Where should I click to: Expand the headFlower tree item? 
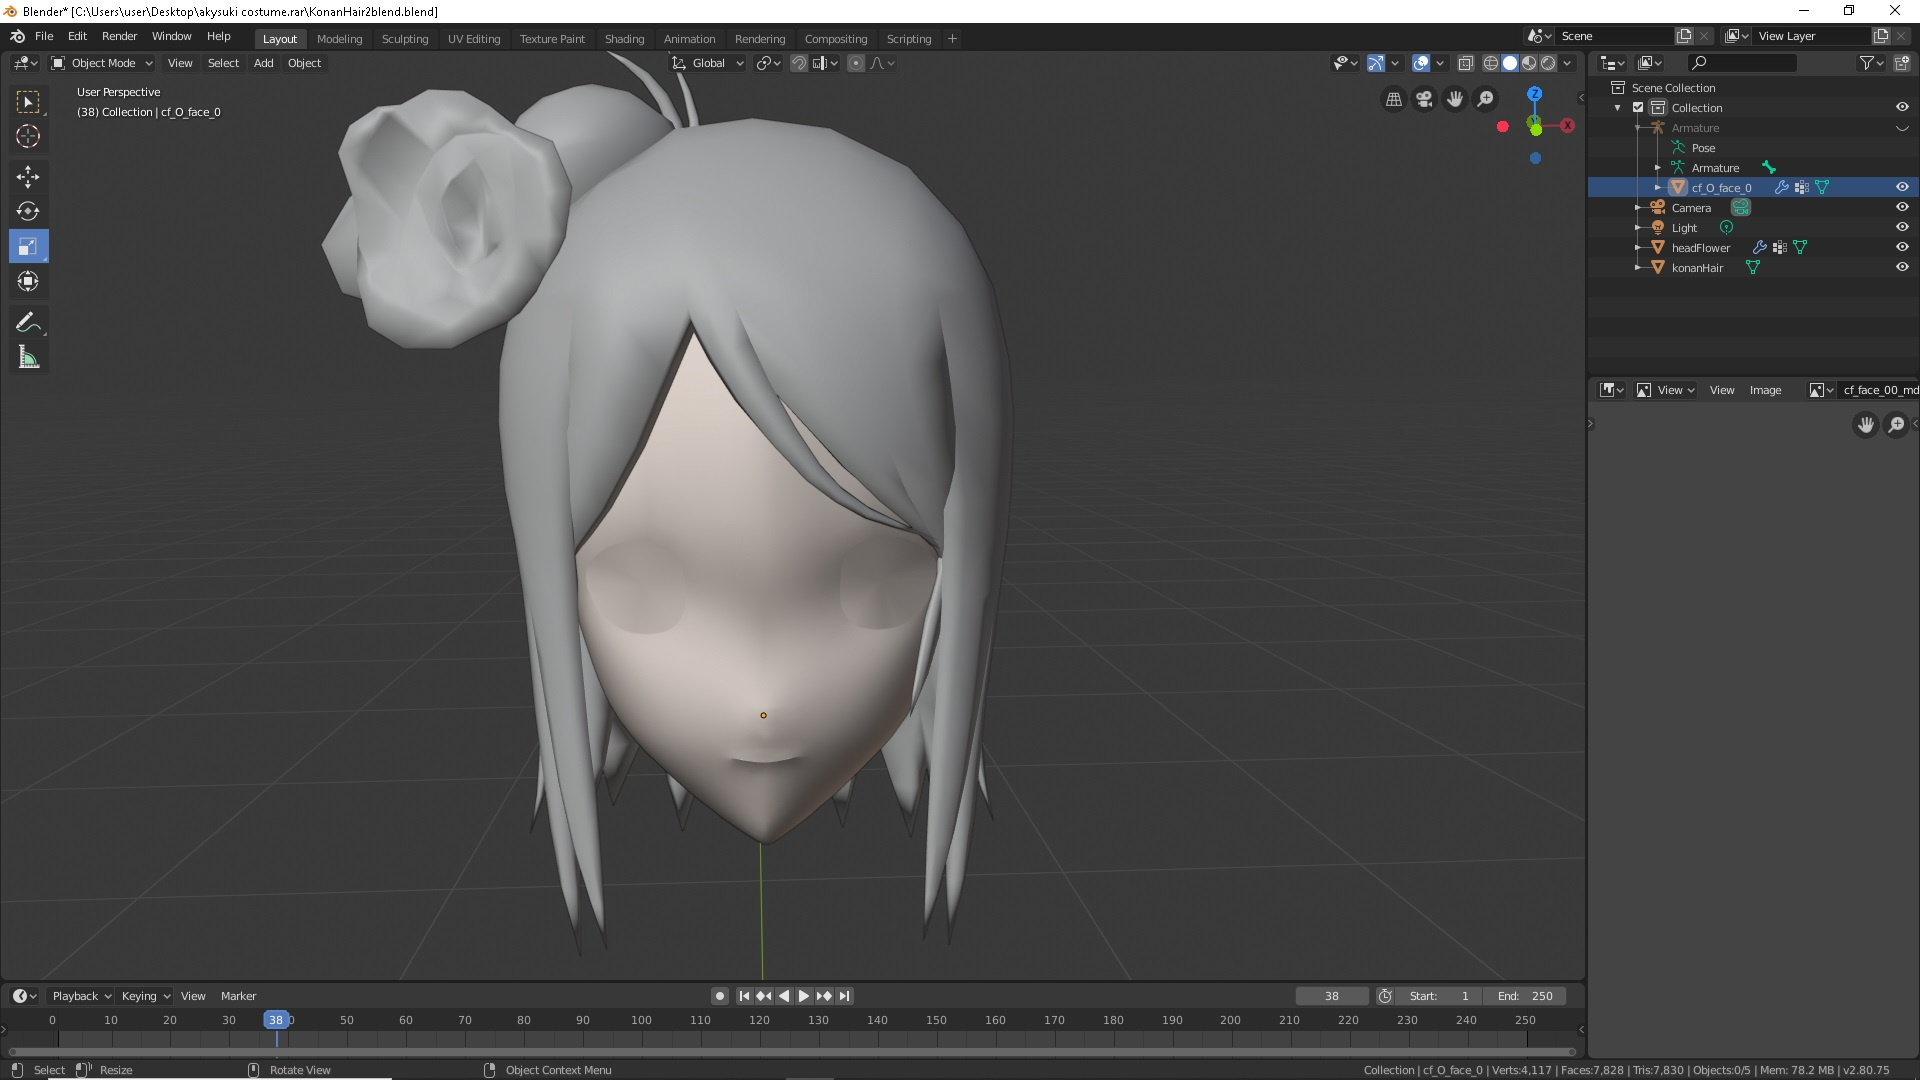tap(1638, 248)
